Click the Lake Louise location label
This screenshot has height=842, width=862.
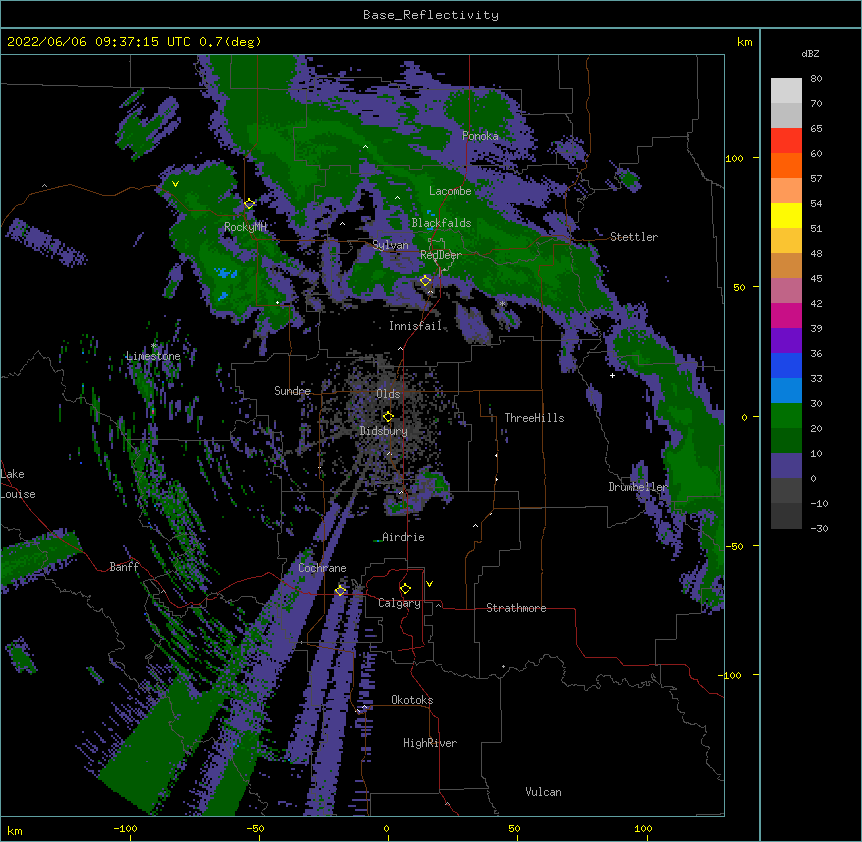[x=18, y=484]
